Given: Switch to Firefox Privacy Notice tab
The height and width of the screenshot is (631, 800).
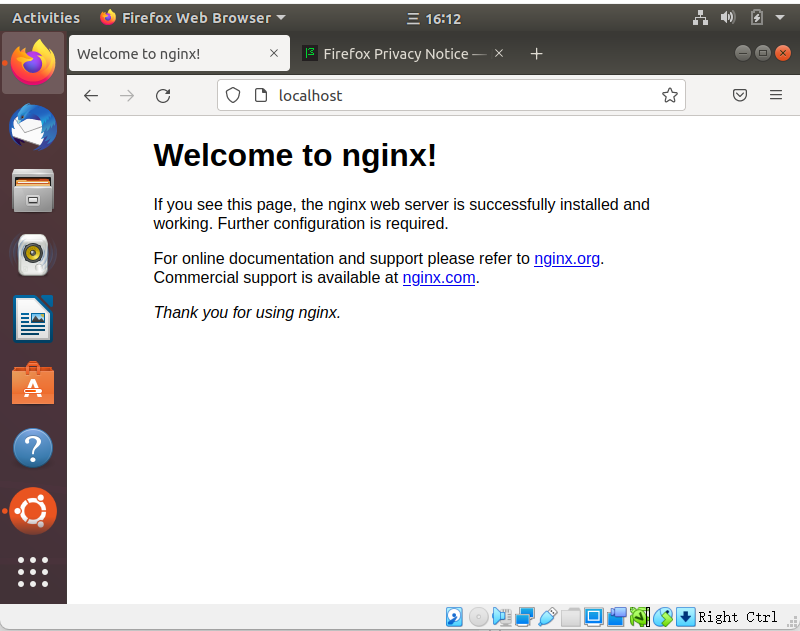Looking at the screenshot, I should click(402, 54).
